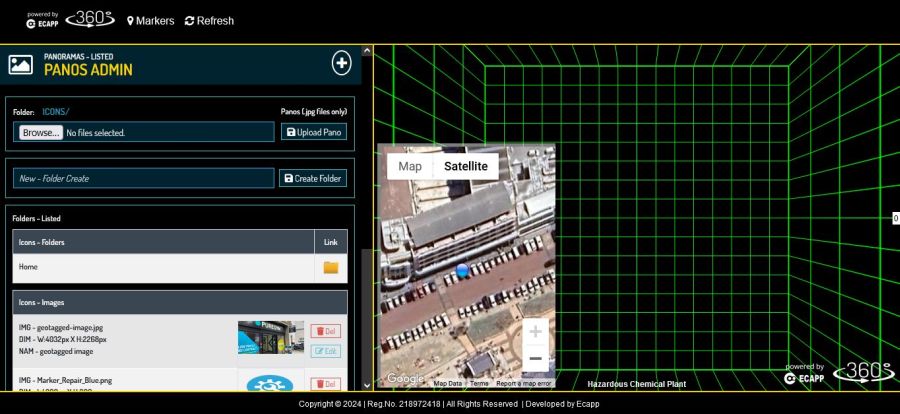Image resolution: width=900 pixels, height=414 pixels.
Task: Click the ECAPP 360 logo in viewer
Action: click(x=839, y=373)
